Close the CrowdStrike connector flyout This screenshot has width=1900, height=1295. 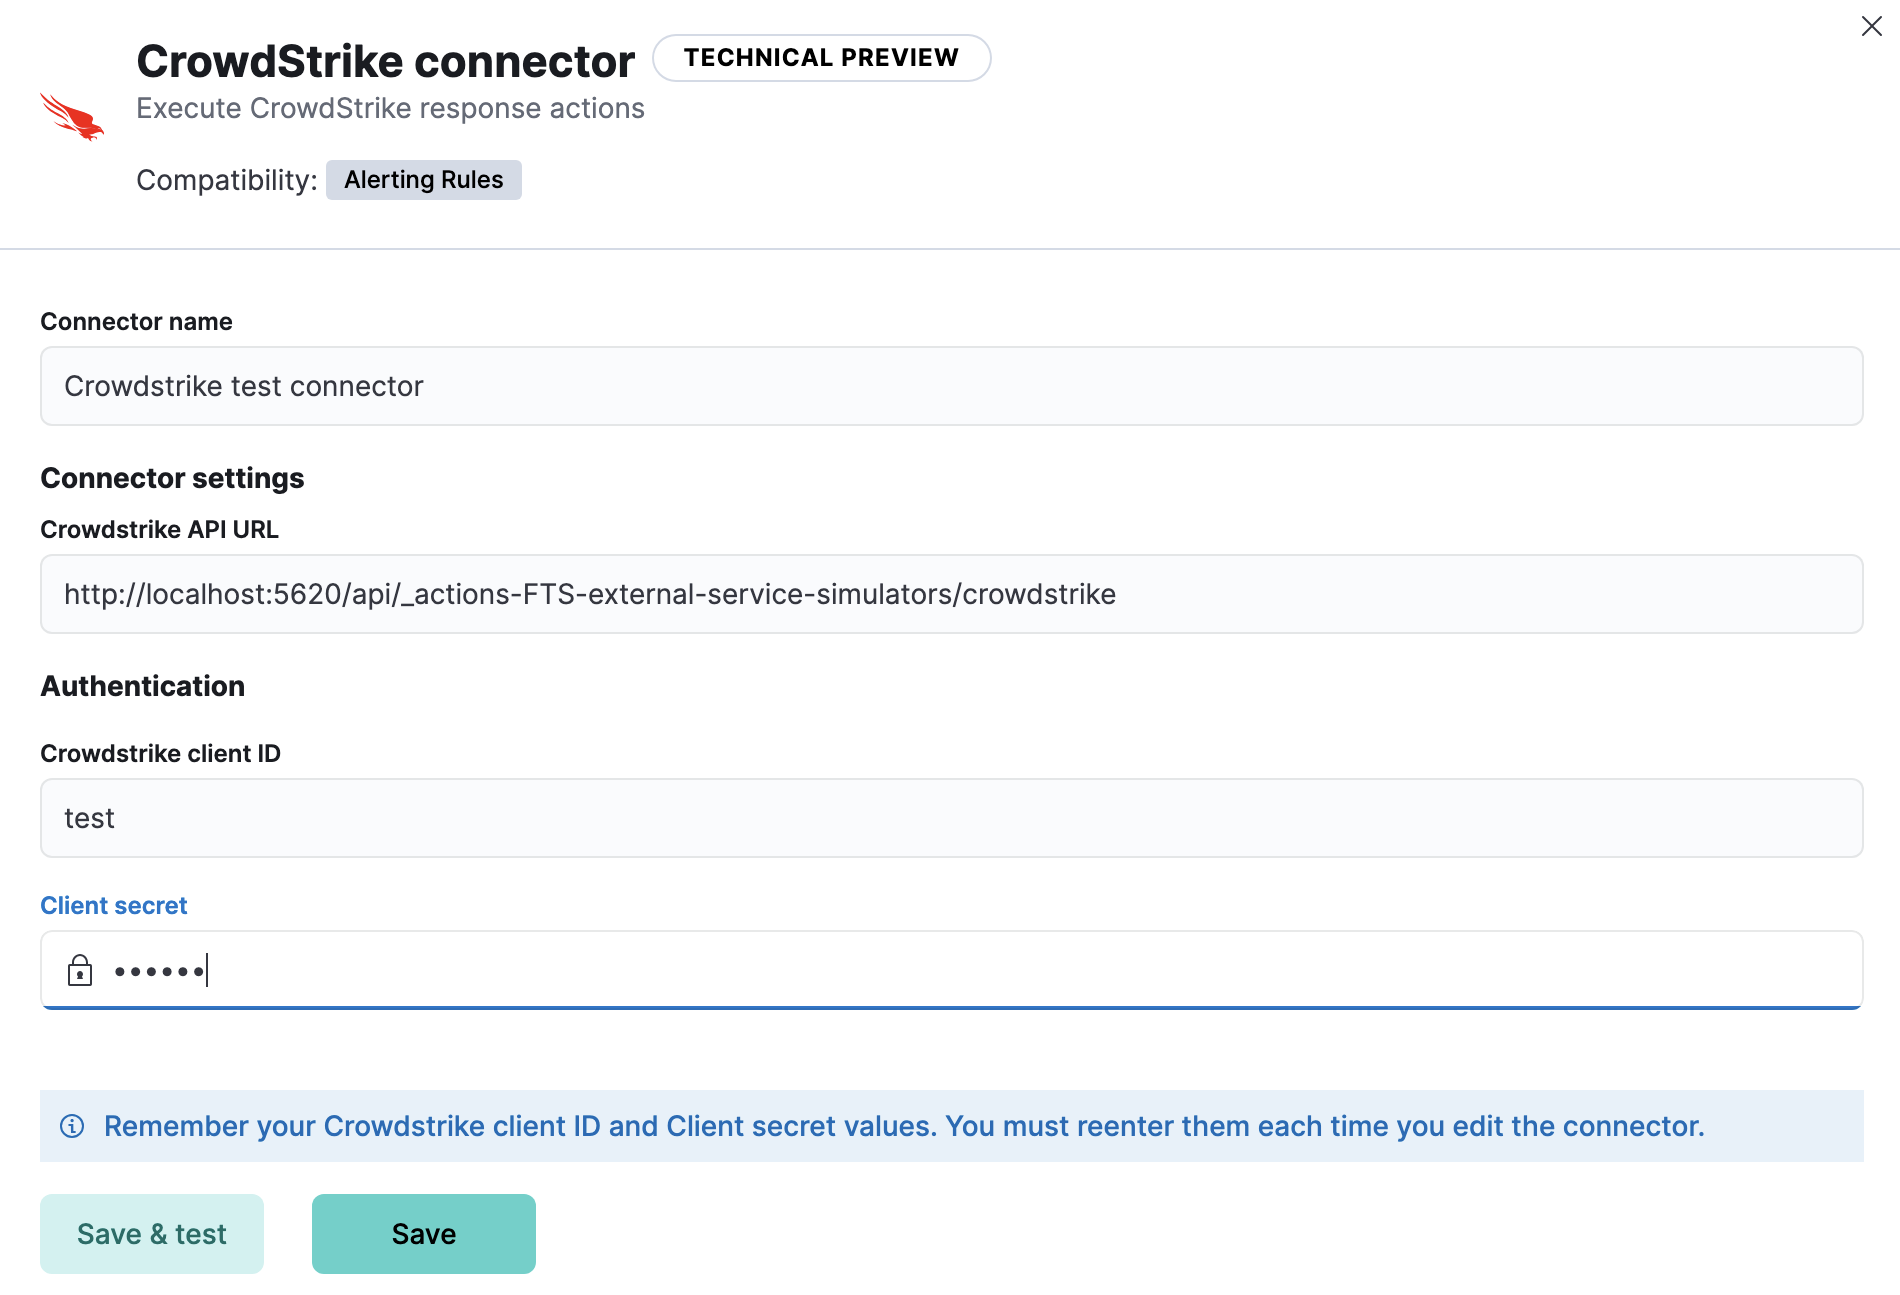(x=1871, y=26)
